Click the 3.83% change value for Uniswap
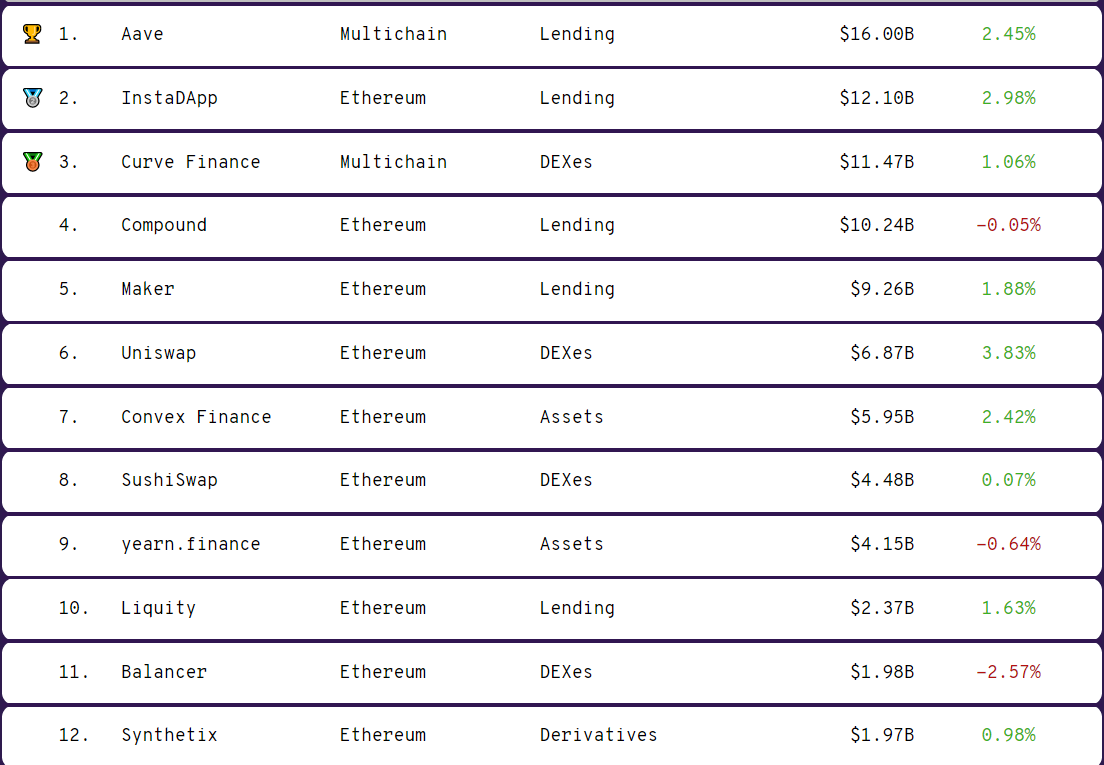Image resolution: width=1104 pixels, height=765 pixels. pyautogui.click(x=1008, y=353)
